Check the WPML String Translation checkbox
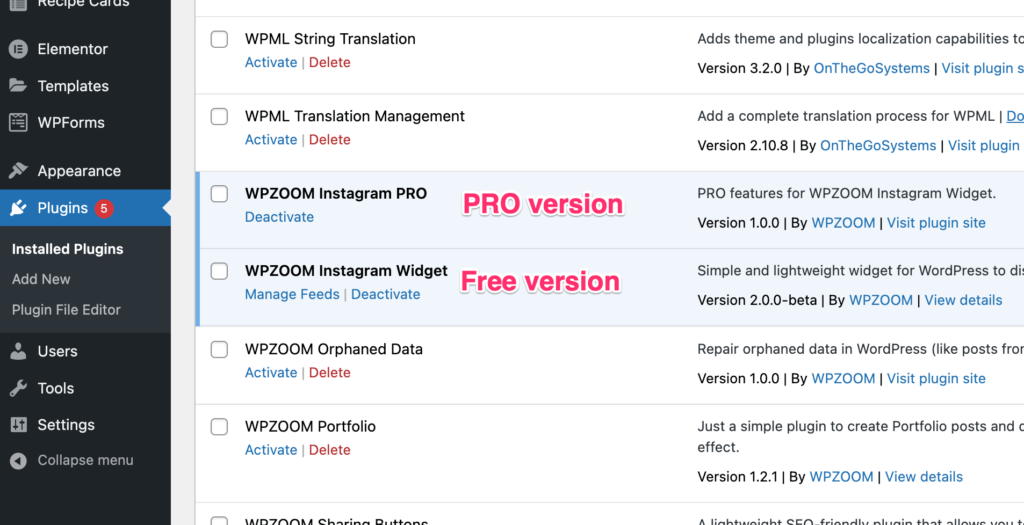Viewport: 1024px width, 525px height. [219, 39]
